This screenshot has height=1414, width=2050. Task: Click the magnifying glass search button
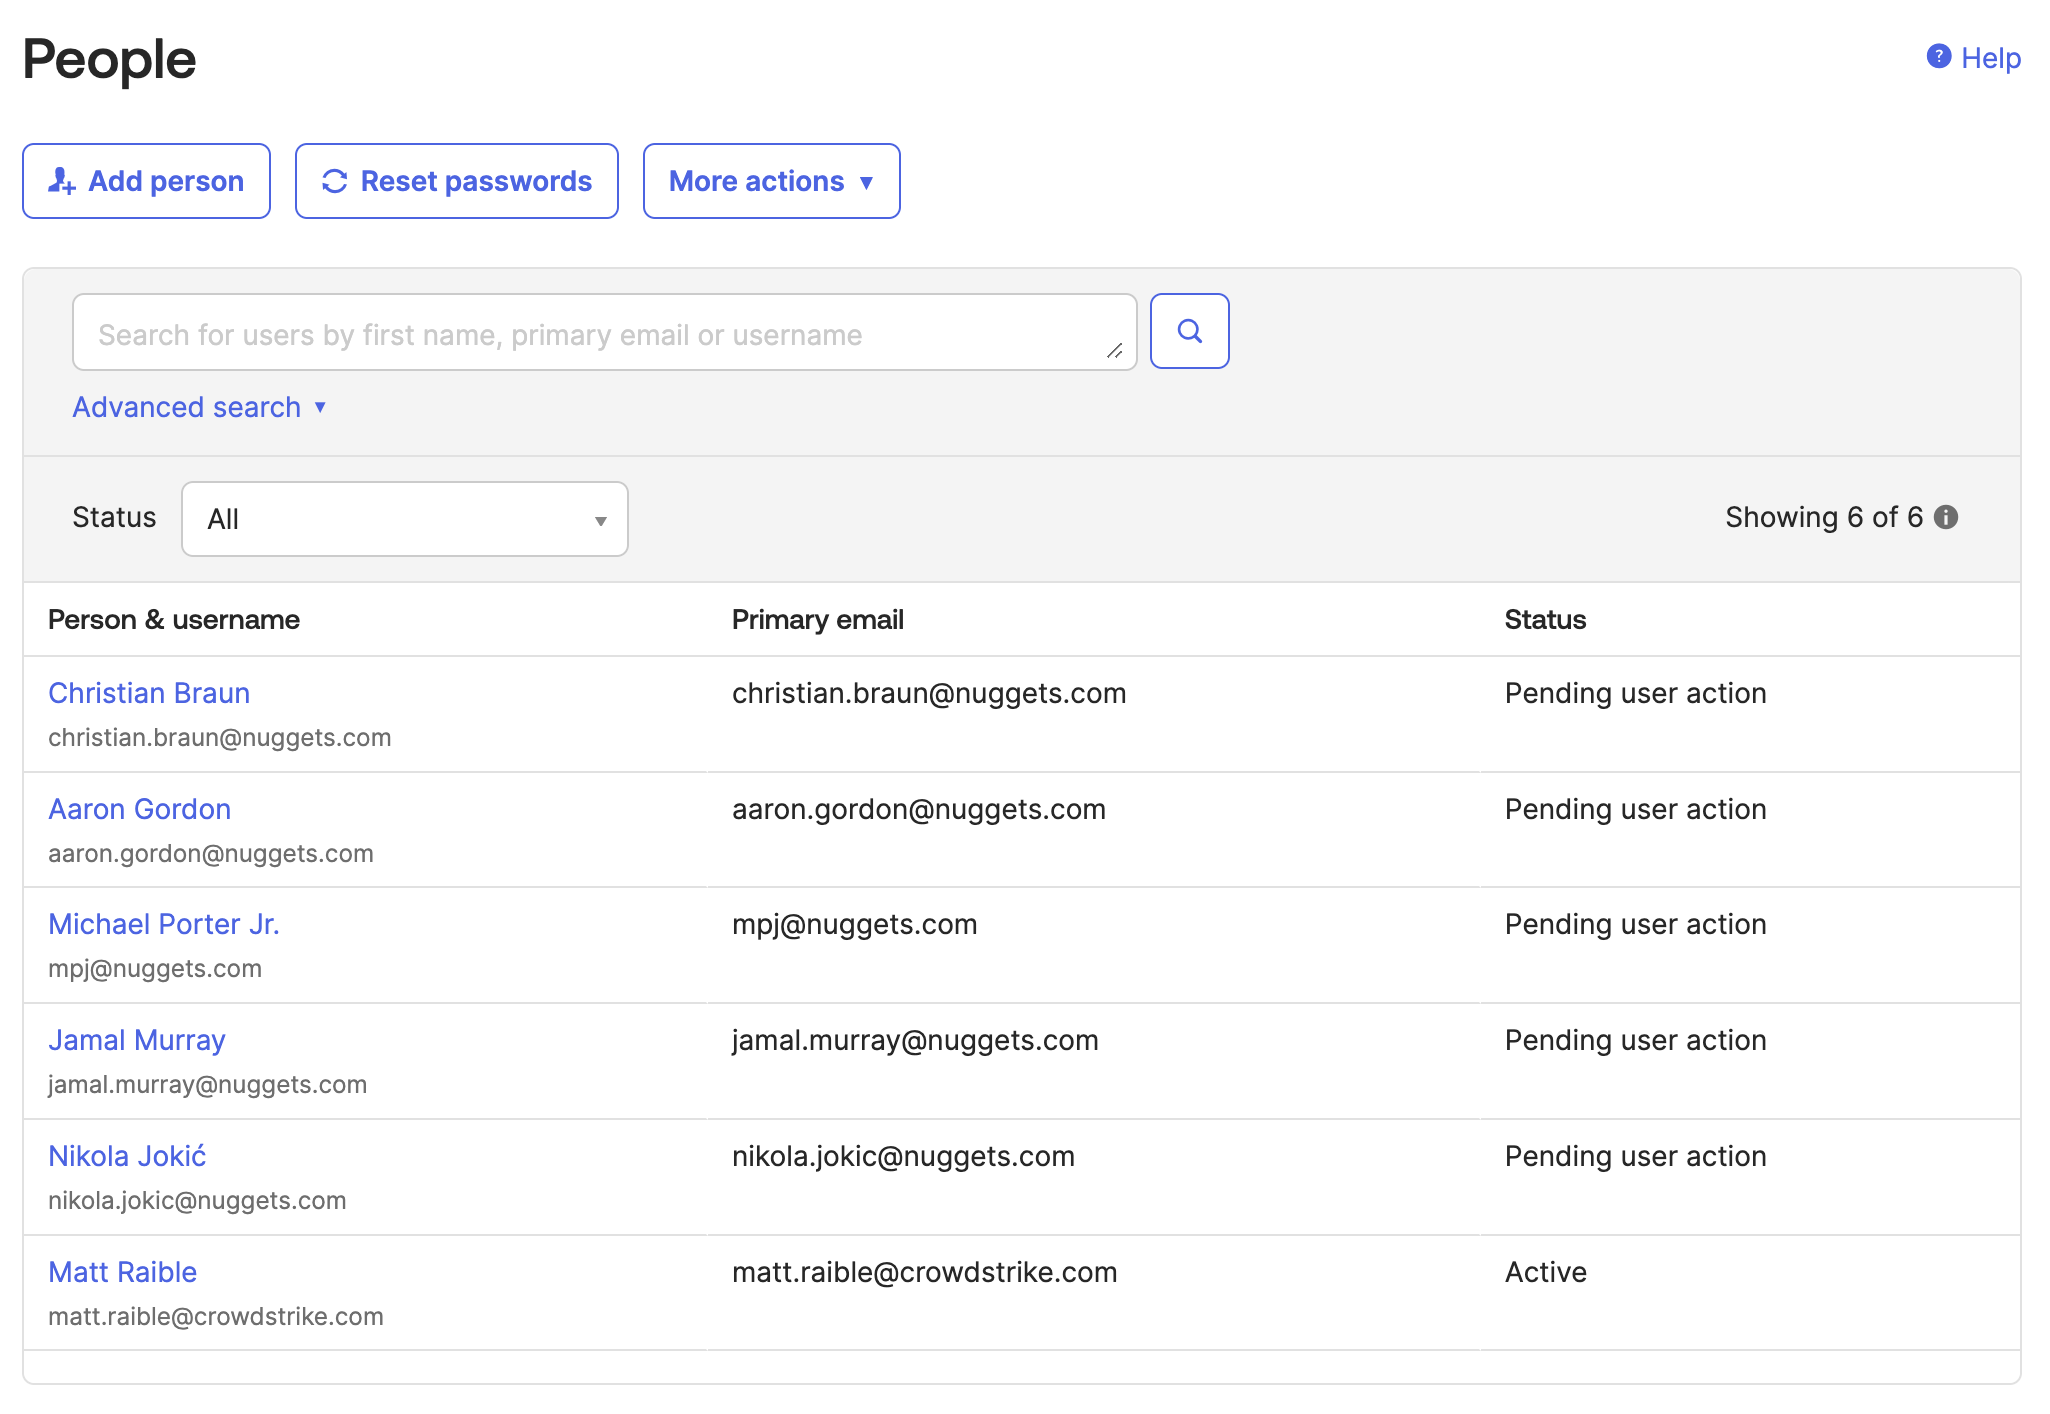click(x=1189, y=331)
